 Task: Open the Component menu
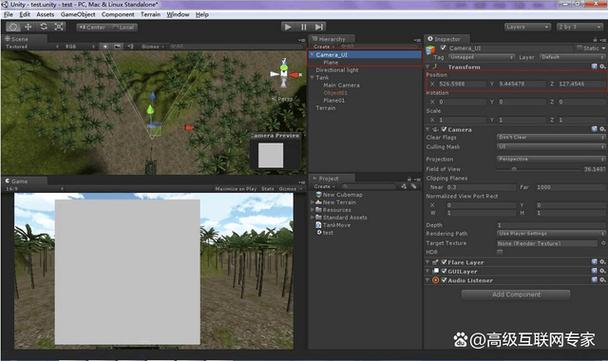(118, 14)
